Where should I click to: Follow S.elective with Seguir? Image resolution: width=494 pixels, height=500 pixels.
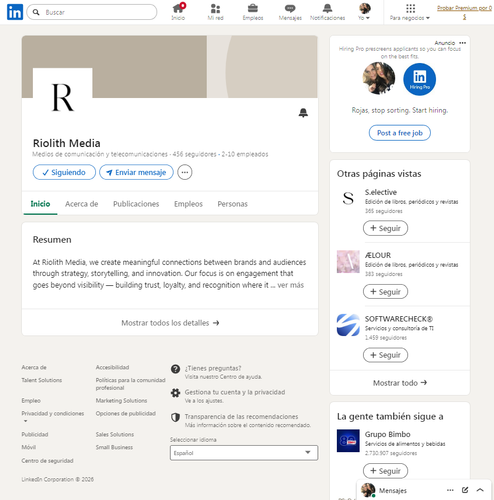tap(385, 228)
